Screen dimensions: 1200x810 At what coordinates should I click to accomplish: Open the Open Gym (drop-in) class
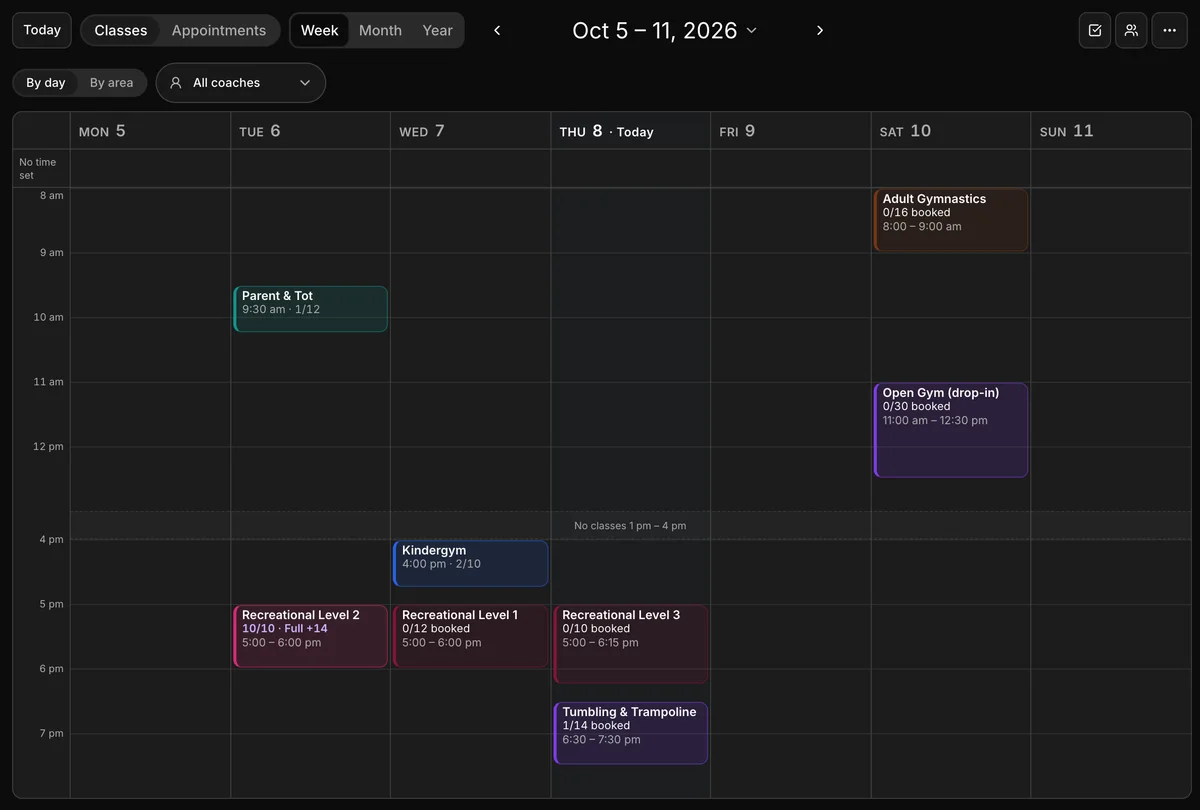(x=951, y=430)
